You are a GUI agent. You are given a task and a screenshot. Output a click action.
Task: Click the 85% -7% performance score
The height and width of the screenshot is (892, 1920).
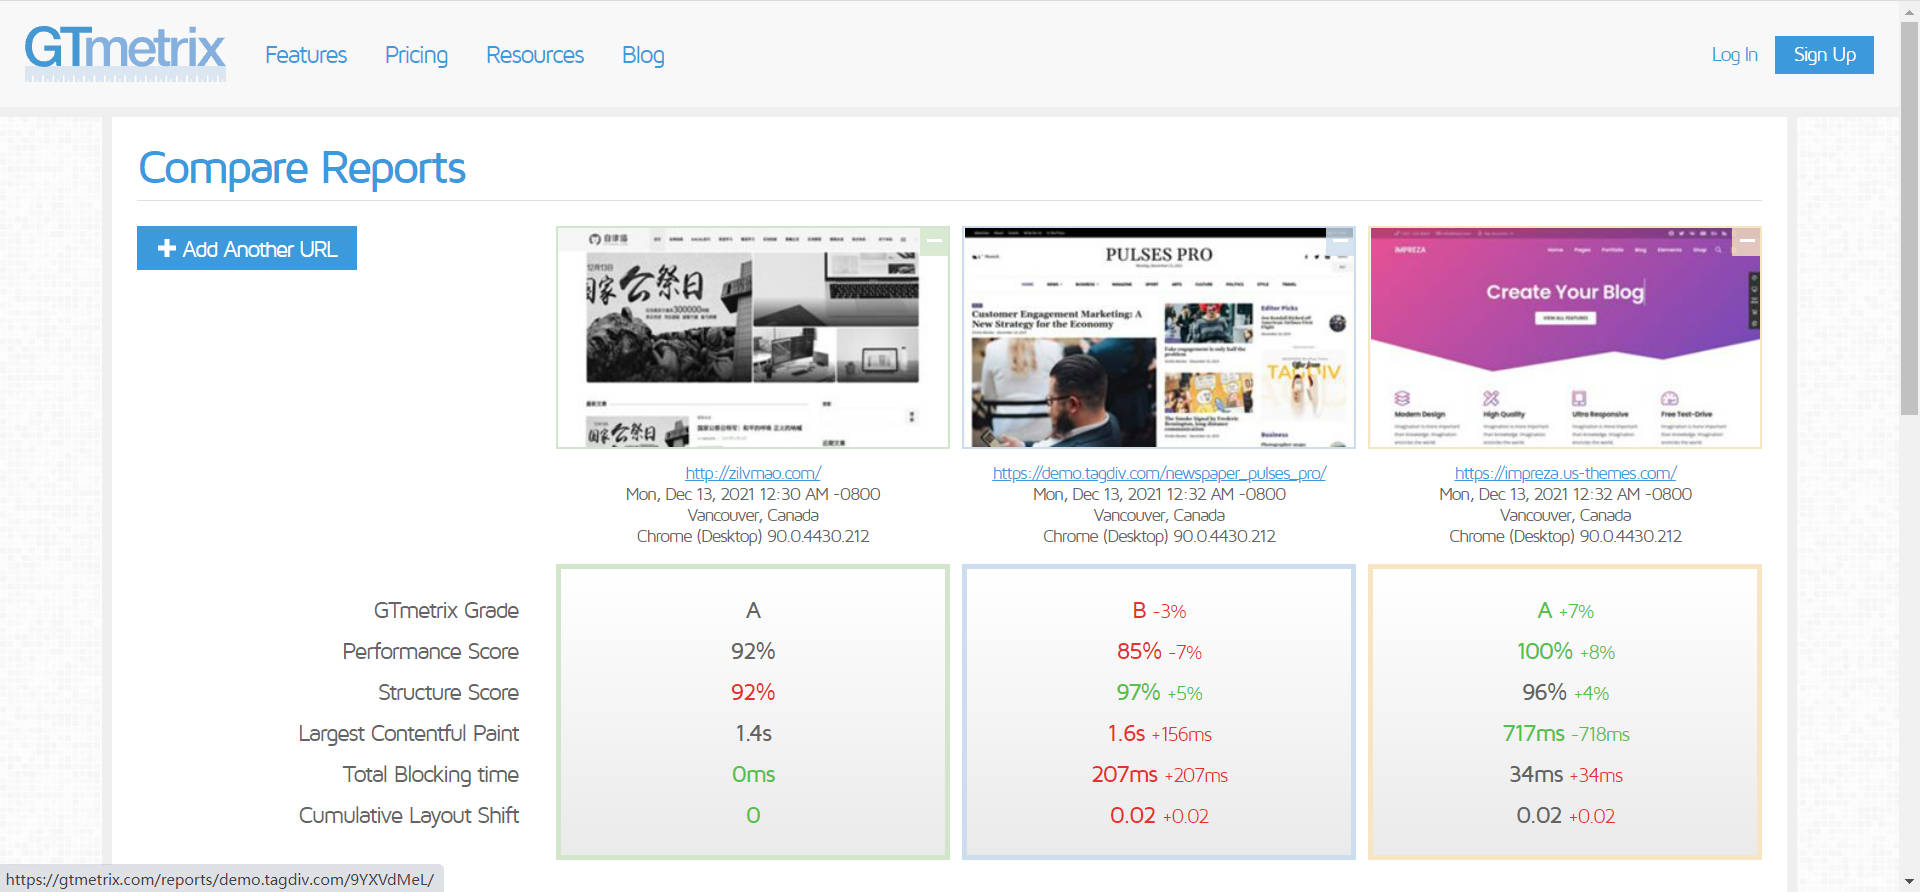click(1159, 651)
